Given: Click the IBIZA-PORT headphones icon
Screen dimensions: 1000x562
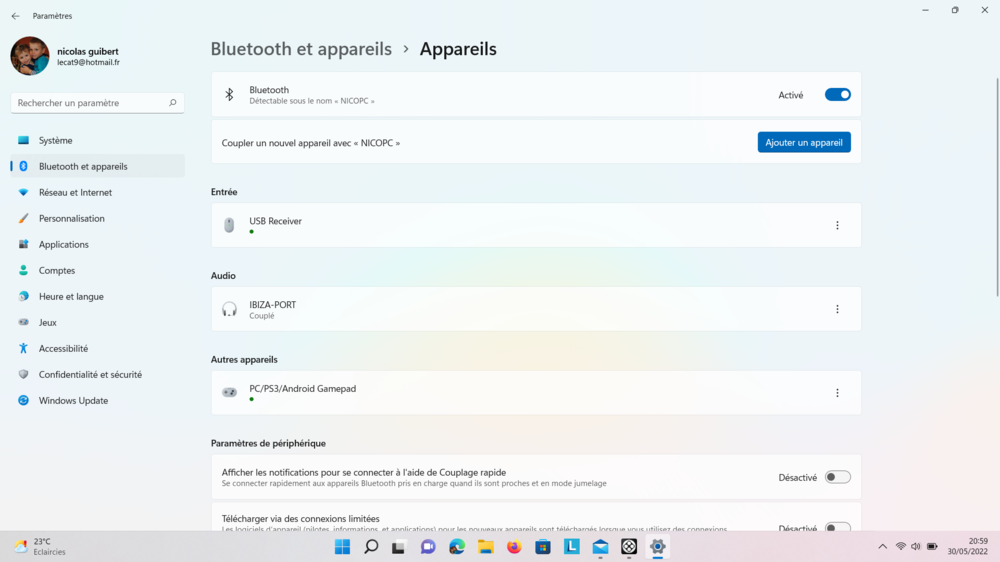Looking at the screenshot, I should tap(229, 310).
